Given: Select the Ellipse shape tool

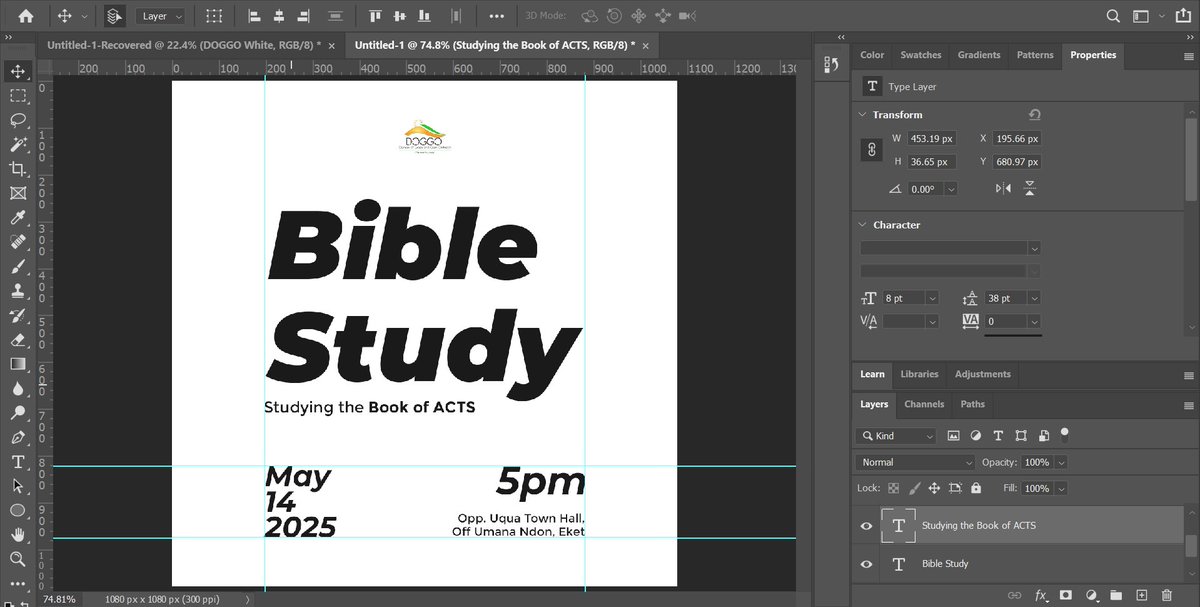Looking at the screenshot, I should click(x=18, y=510).
